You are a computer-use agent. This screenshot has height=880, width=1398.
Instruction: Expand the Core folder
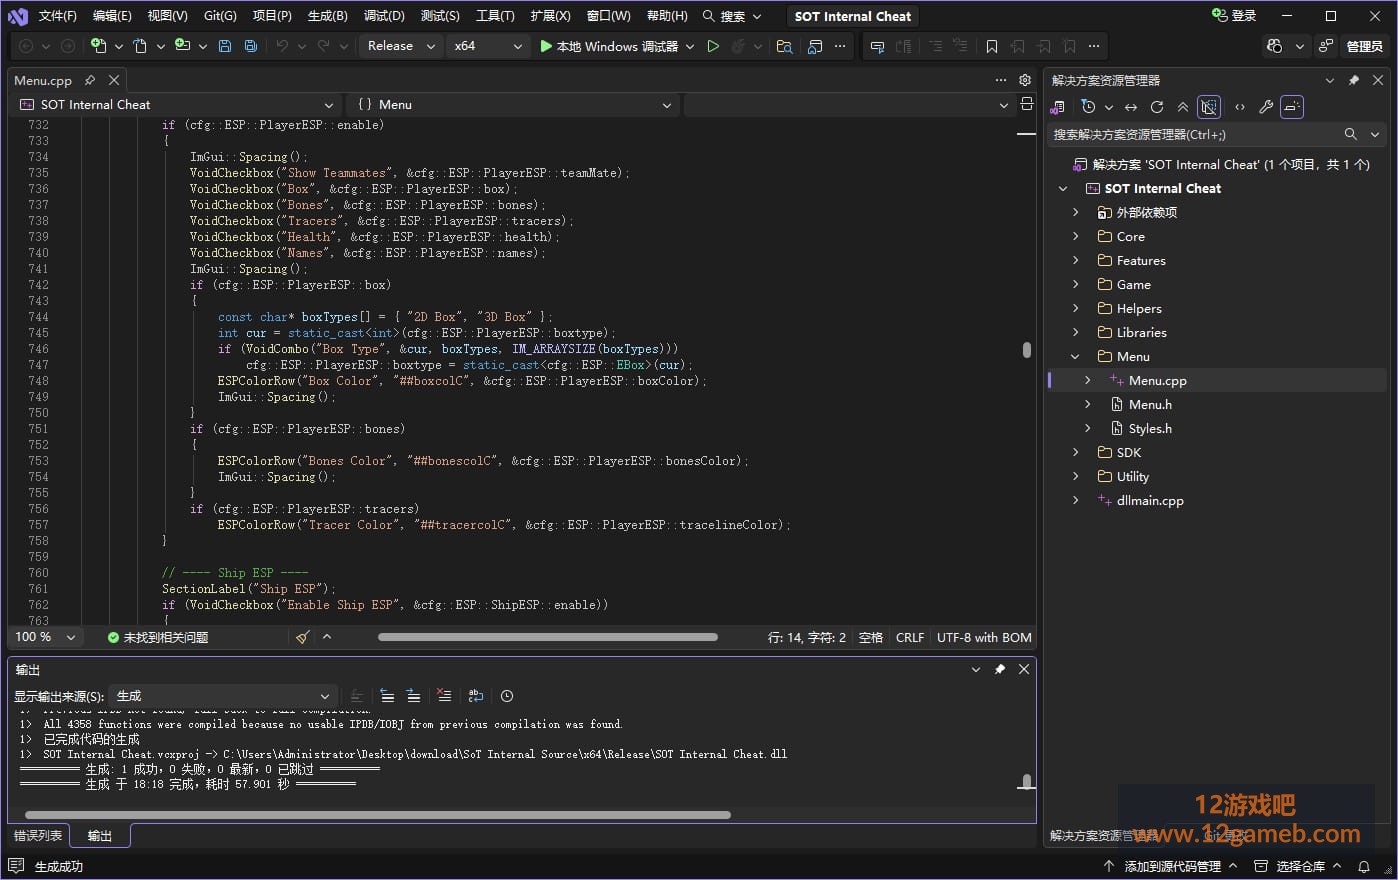pyautogui.click(x=1076, y=237)
